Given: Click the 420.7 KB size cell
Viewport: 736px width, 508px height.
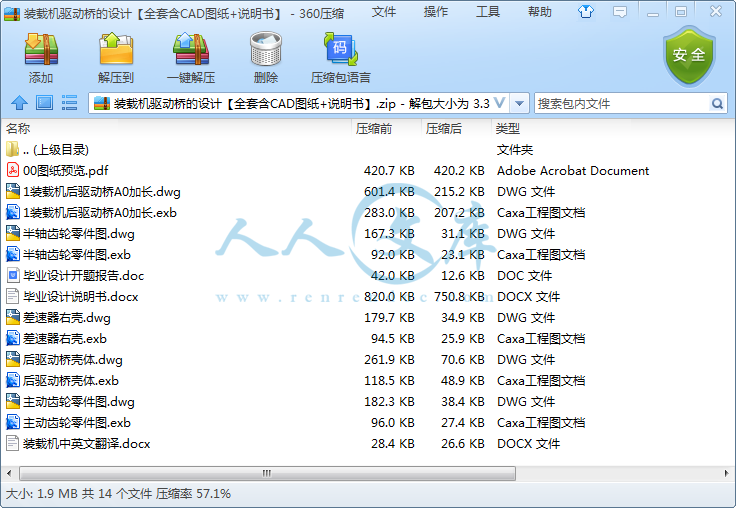Looking at the screenshot, I should [x=389, y=170].
